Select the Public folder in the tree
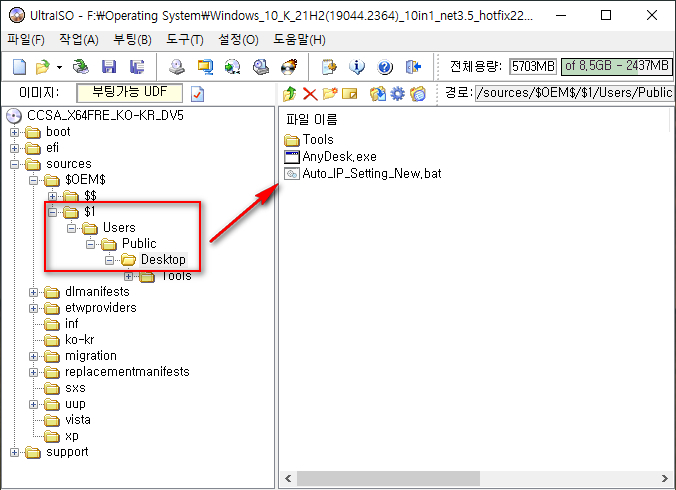 139,243
